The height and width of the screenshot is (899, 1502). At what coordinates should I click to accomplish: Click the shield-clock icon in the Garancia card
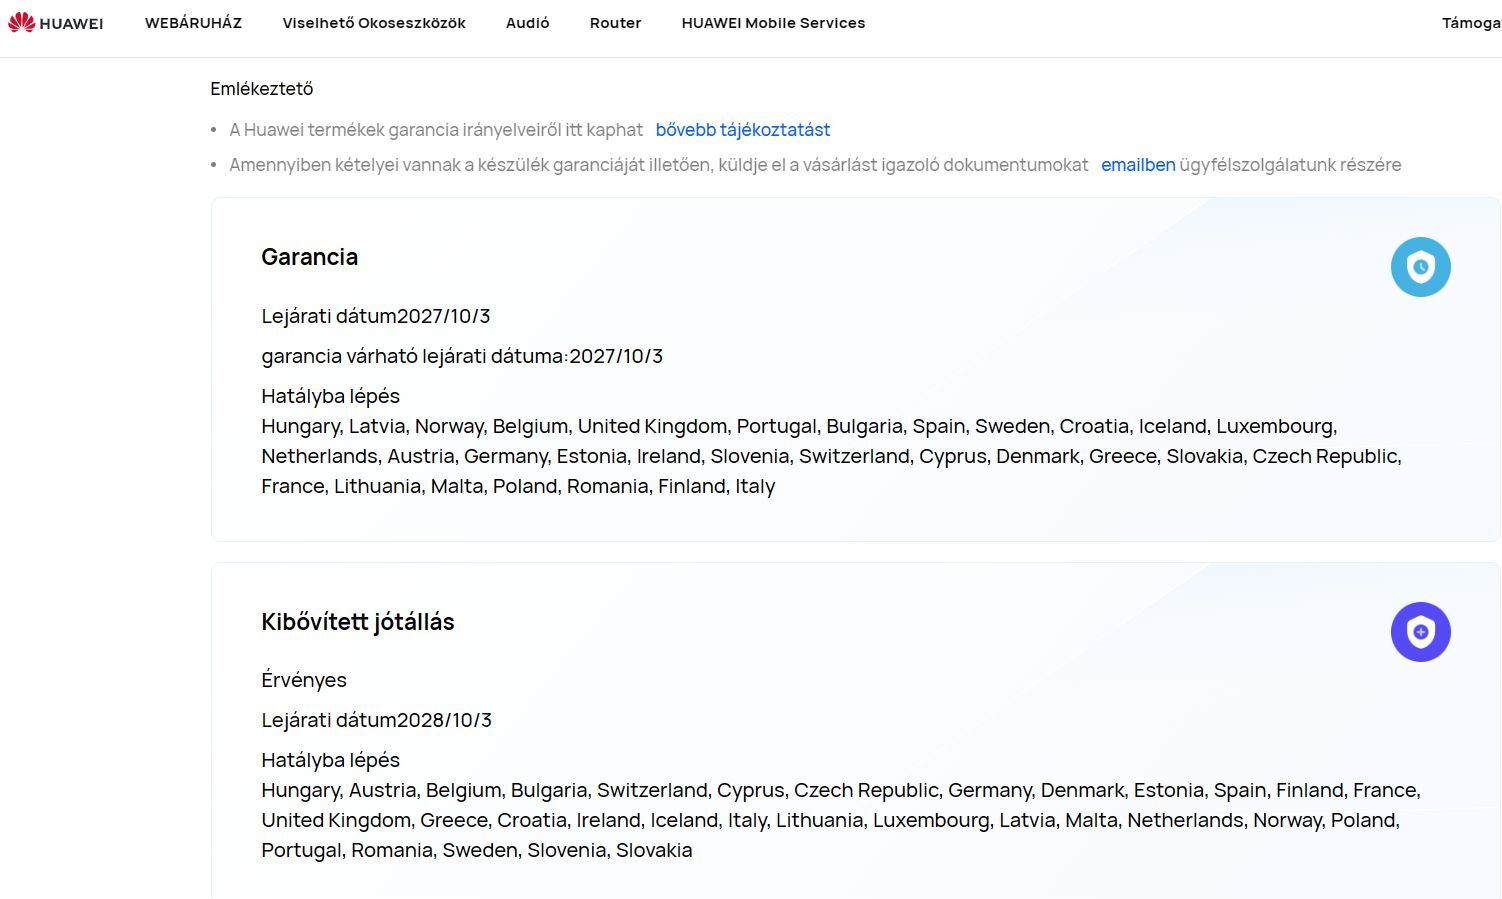click(1420, 267)
